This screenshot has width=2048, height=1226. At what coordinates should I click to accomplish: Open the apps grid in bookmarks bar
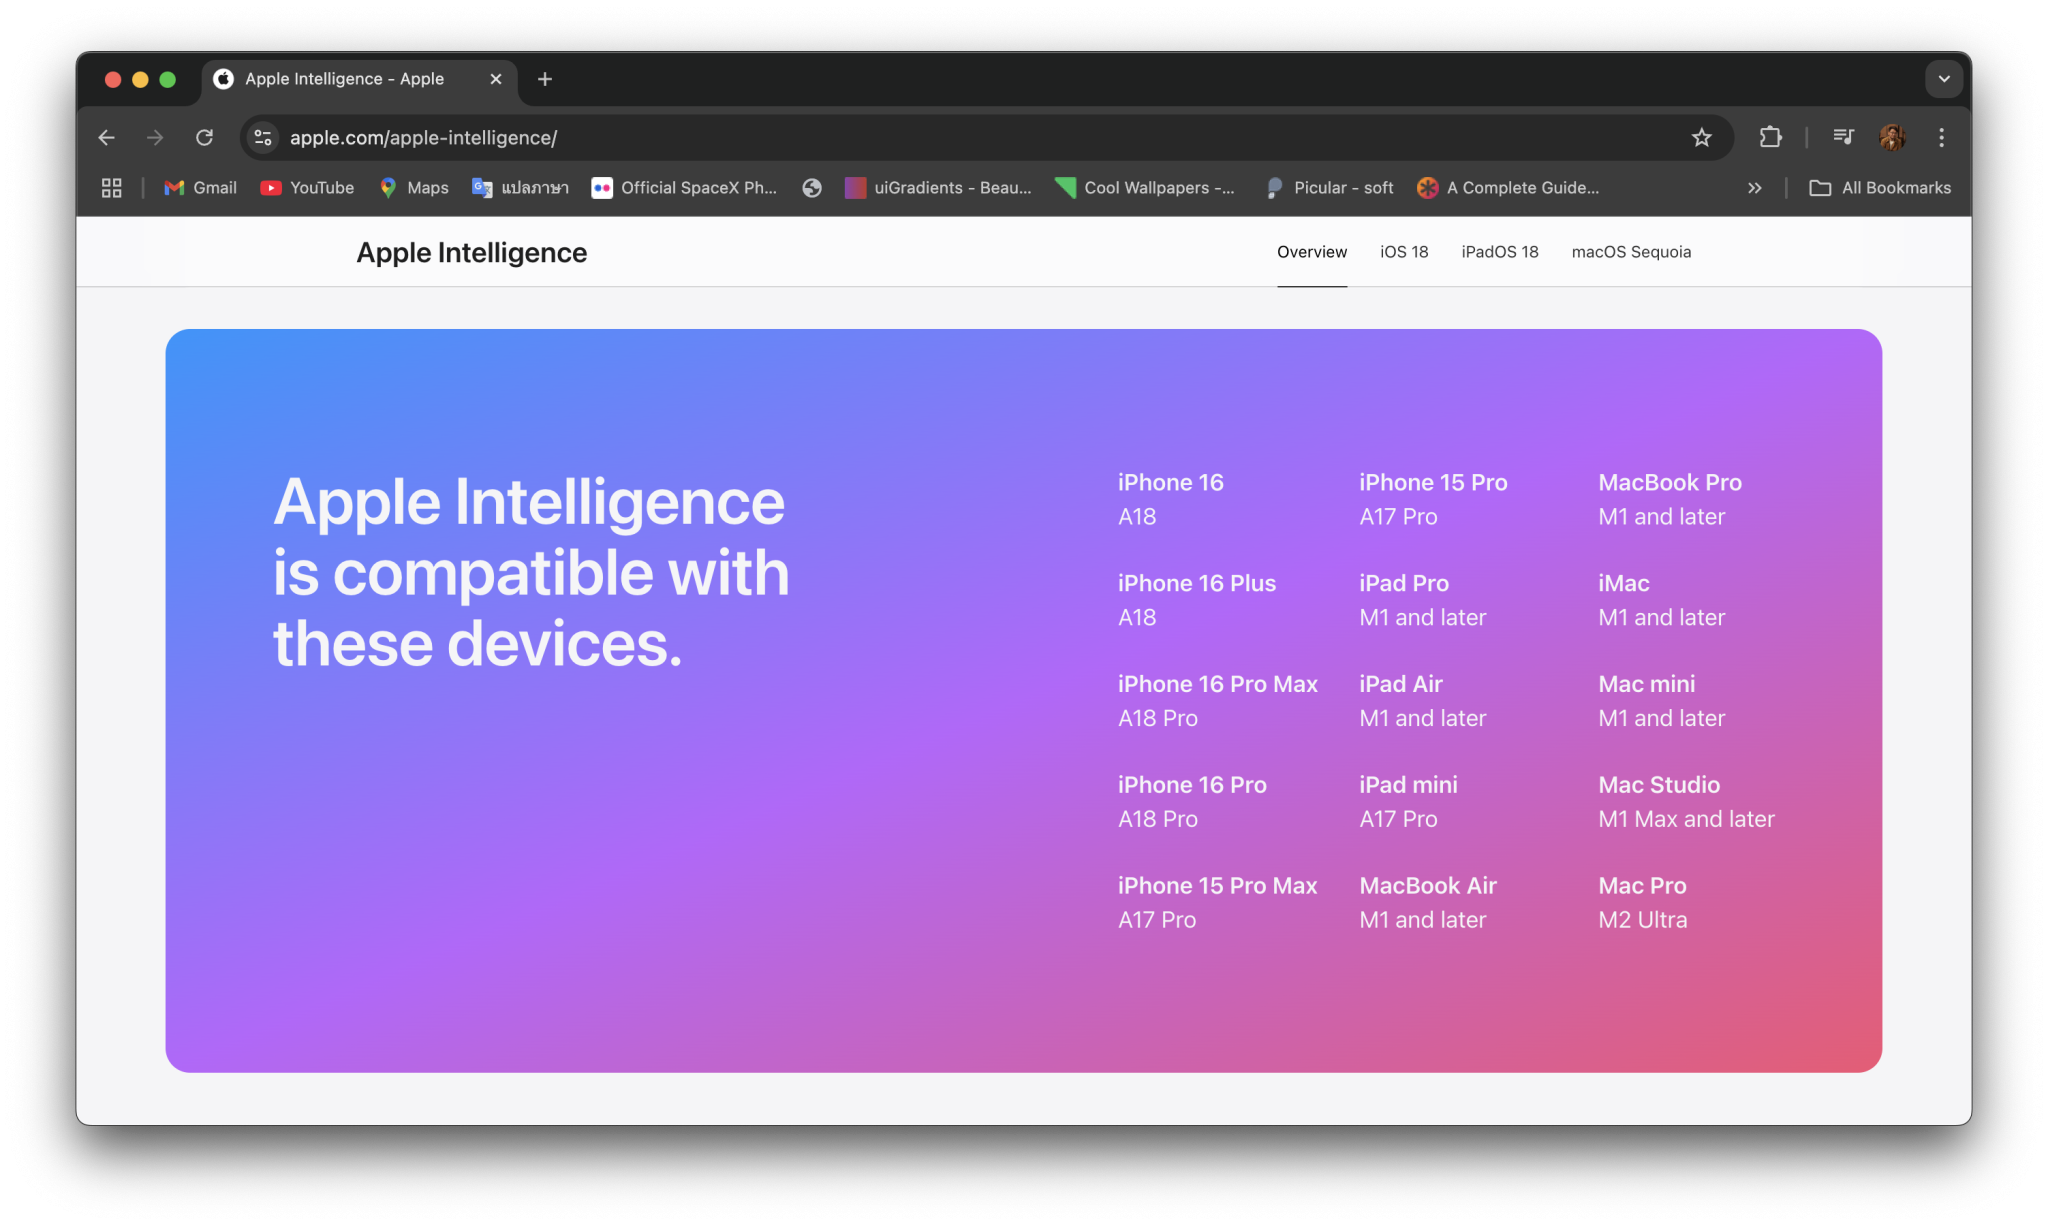click(x=112, y=188)
